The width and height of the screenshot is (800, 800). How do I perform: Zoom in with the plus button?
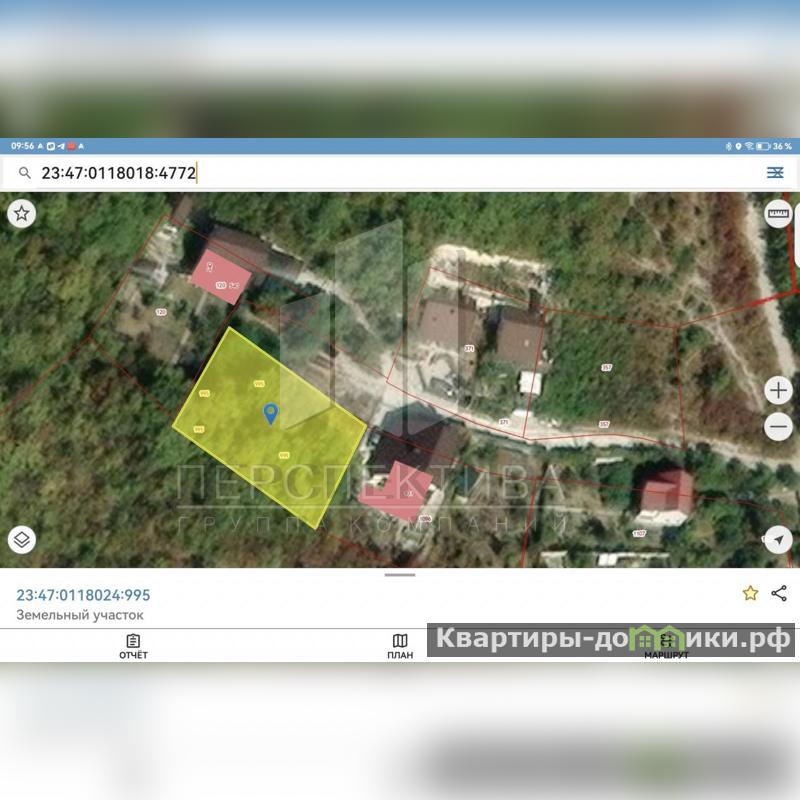(x=778, y=390)
